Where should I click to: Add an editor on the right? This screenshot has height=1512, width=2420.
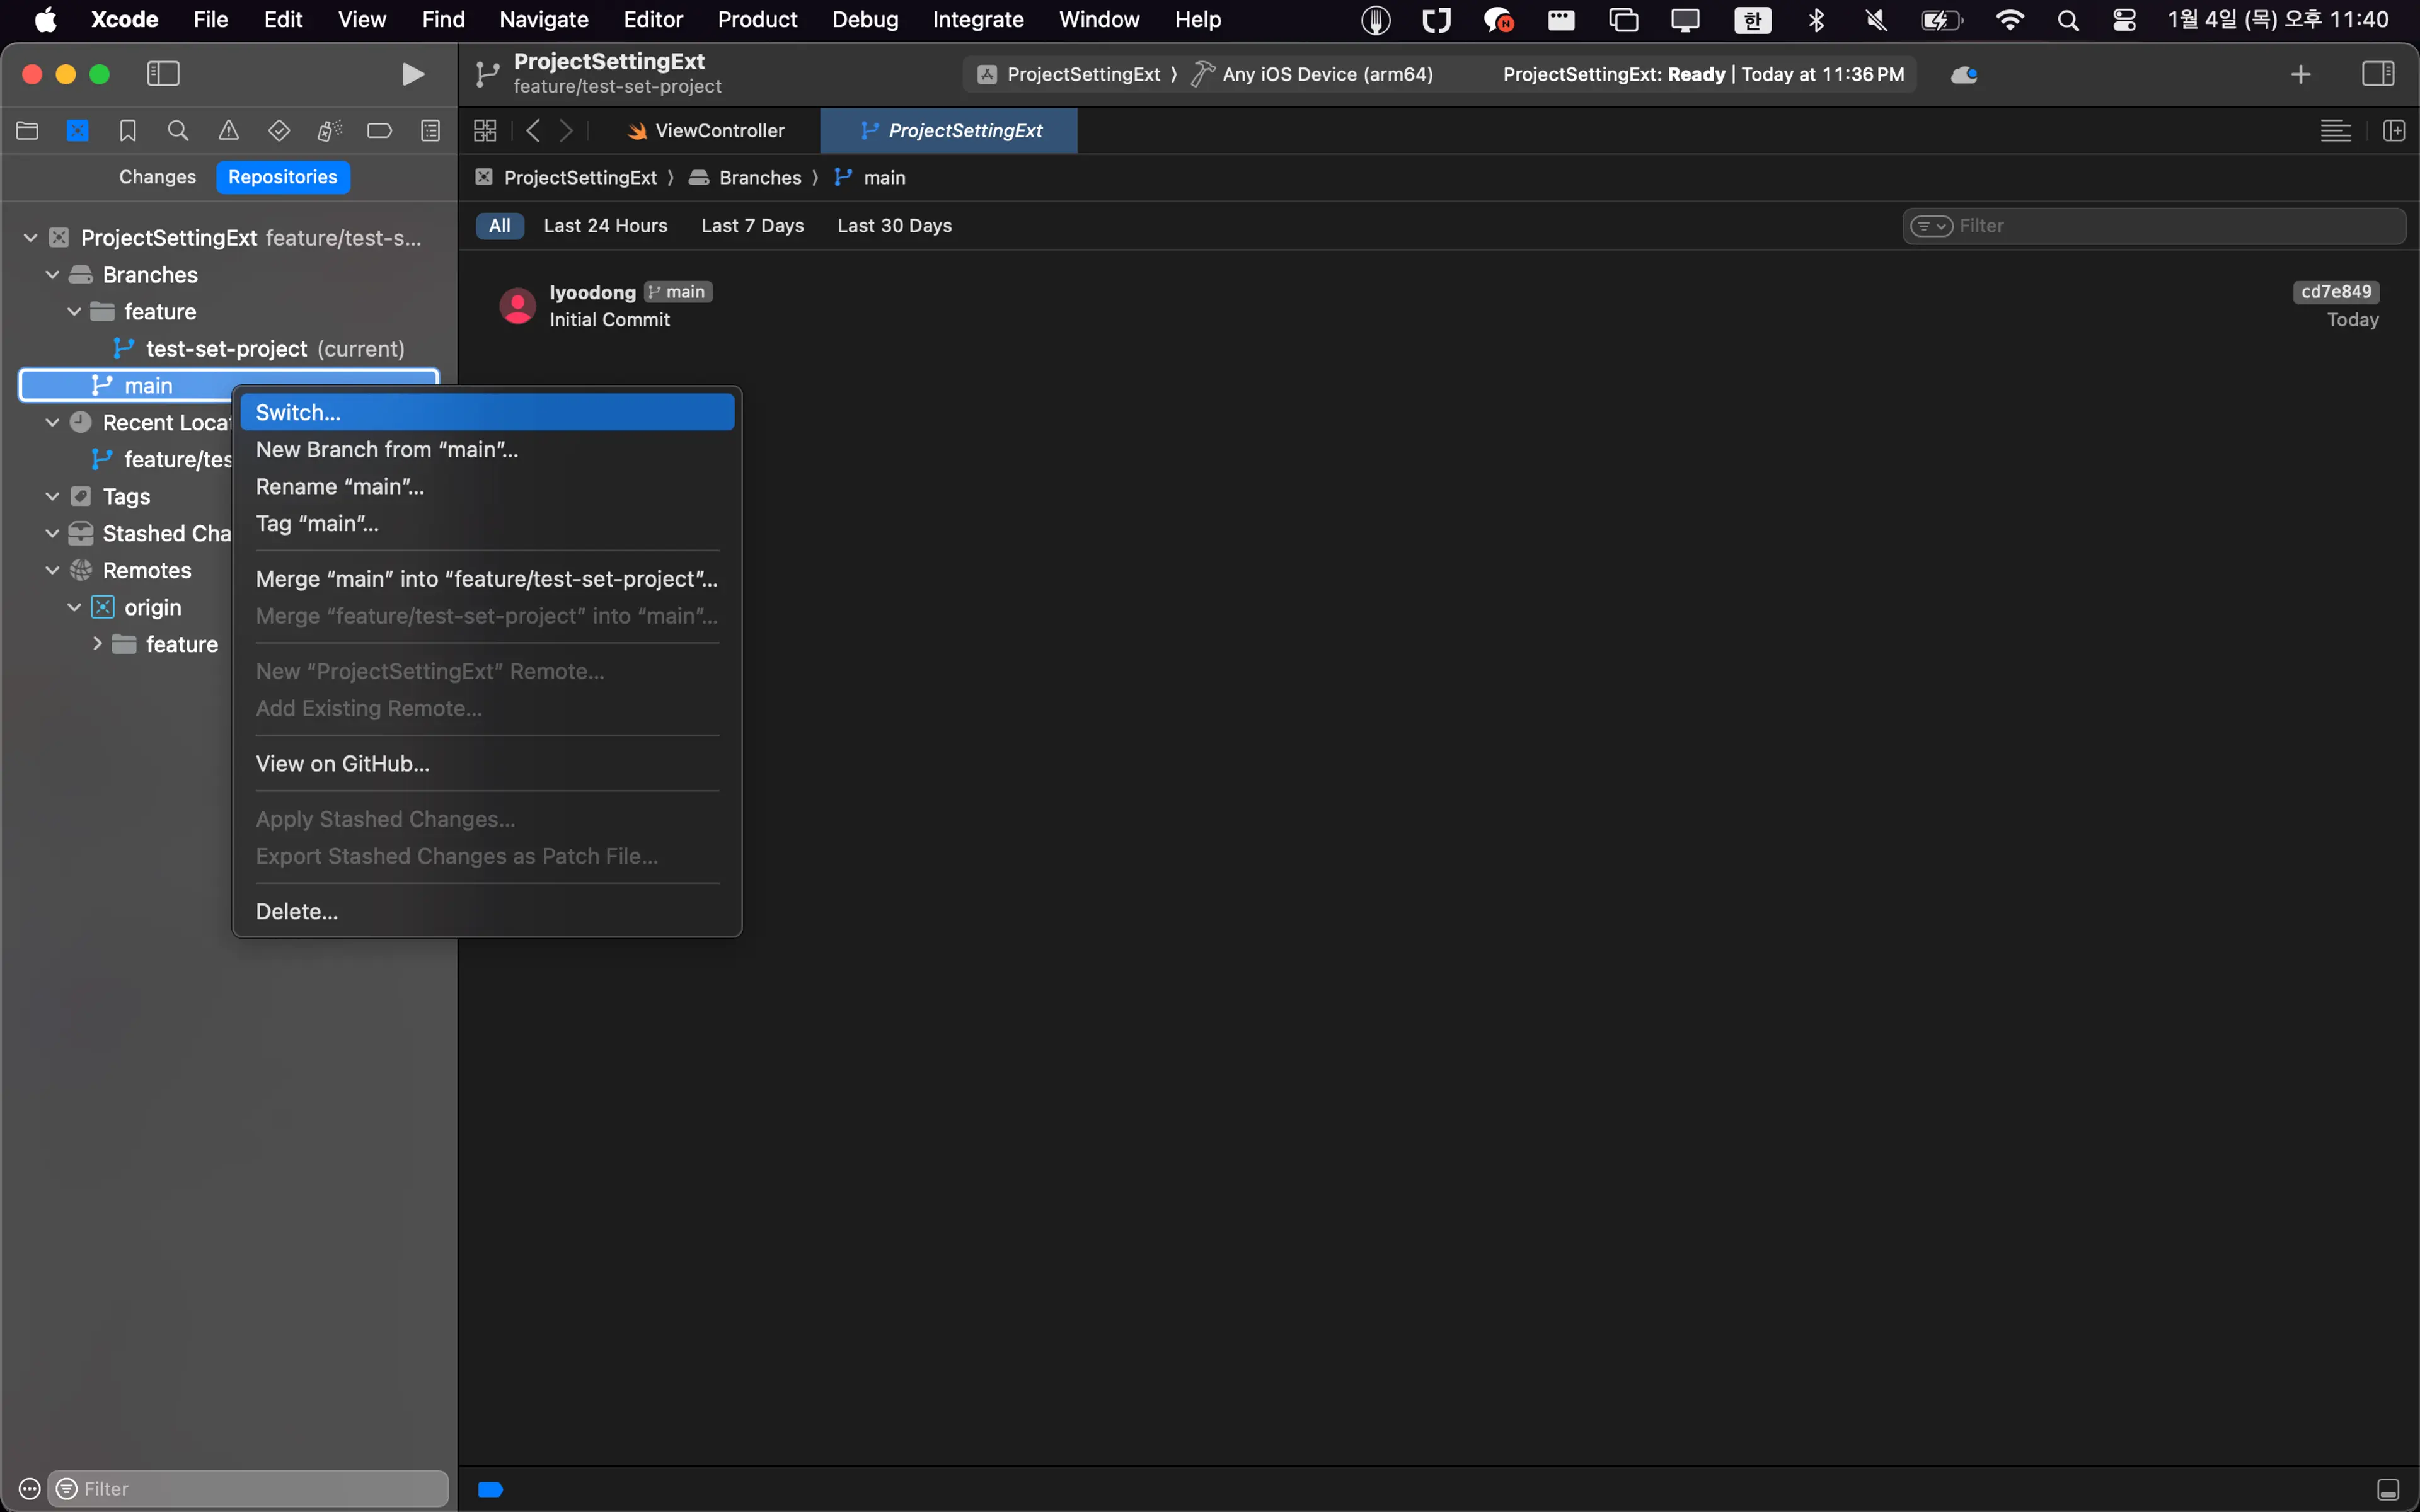pyautogui.click(x=2394, y=131)
